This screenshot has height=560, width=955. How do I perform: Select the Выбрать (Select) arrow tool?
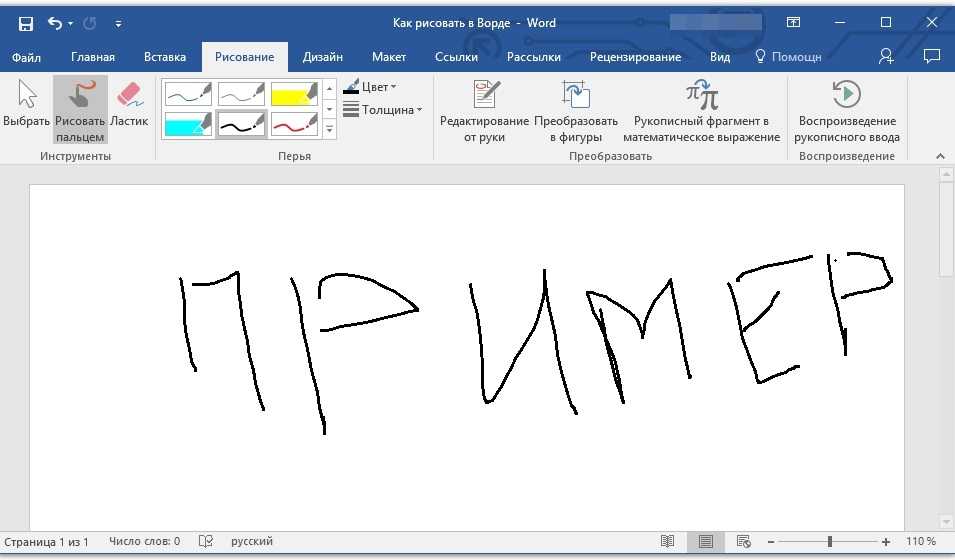click(x=27, y=104)
